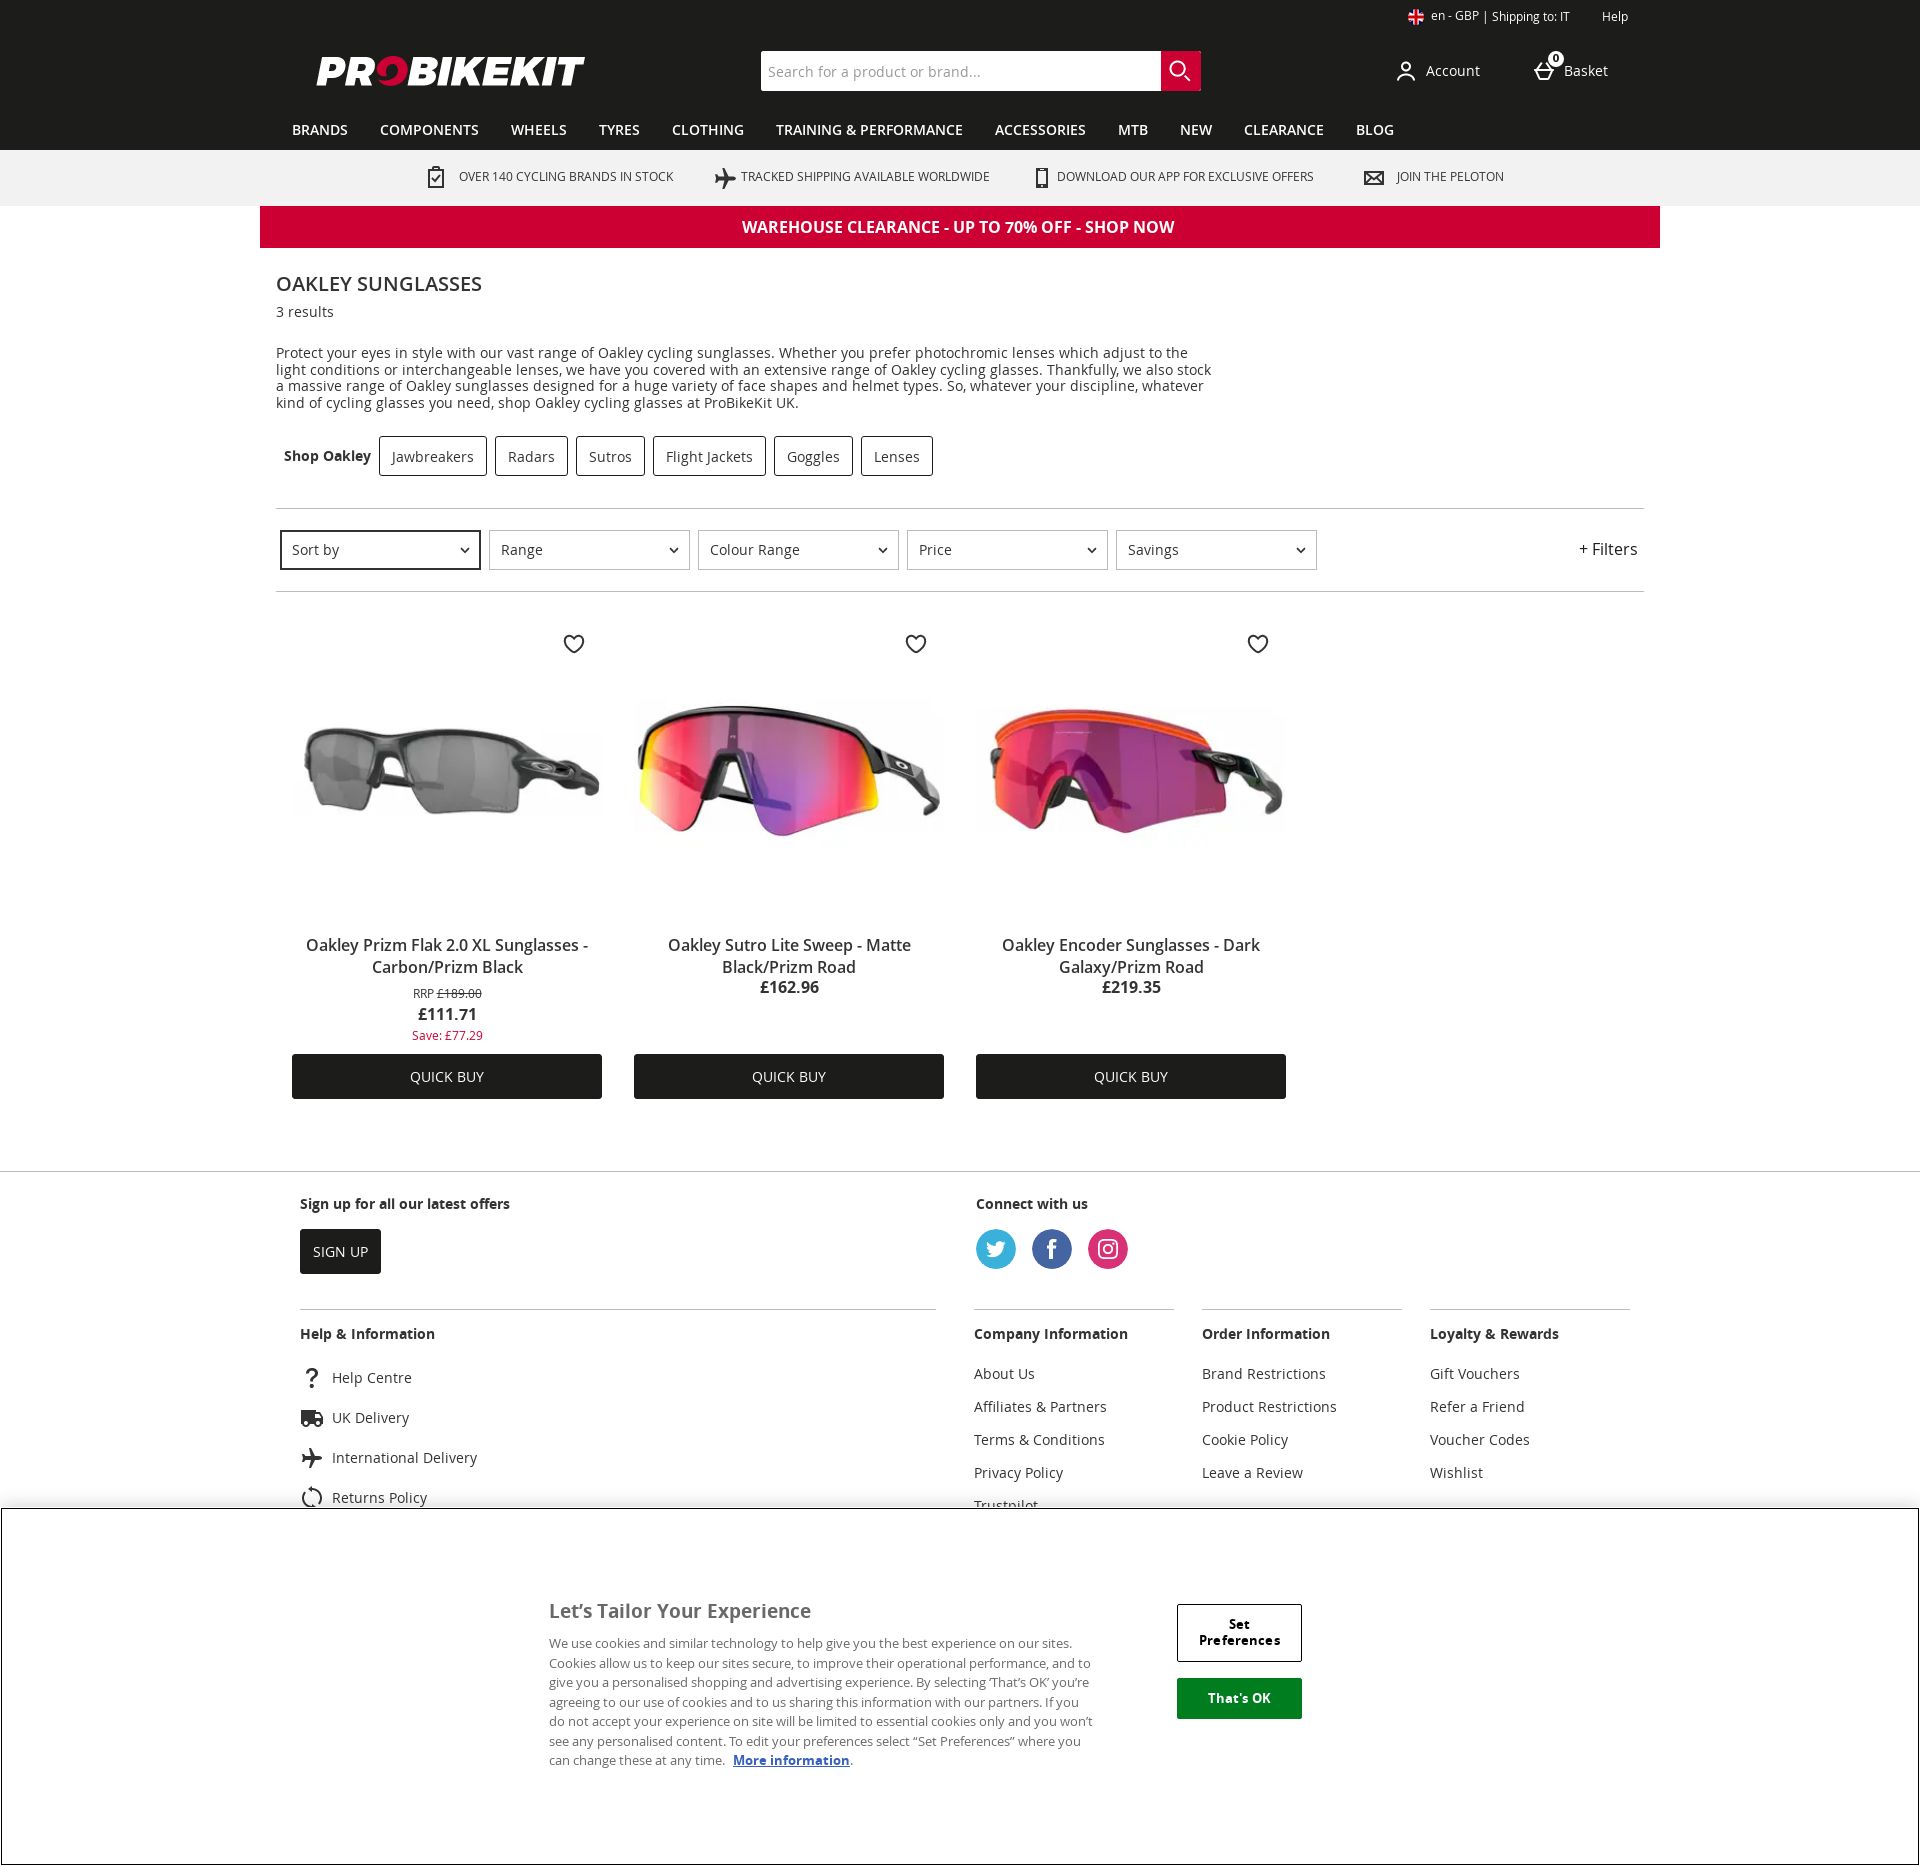Open the Oakley Encoder Sunglasses image

coord(1131,772)
